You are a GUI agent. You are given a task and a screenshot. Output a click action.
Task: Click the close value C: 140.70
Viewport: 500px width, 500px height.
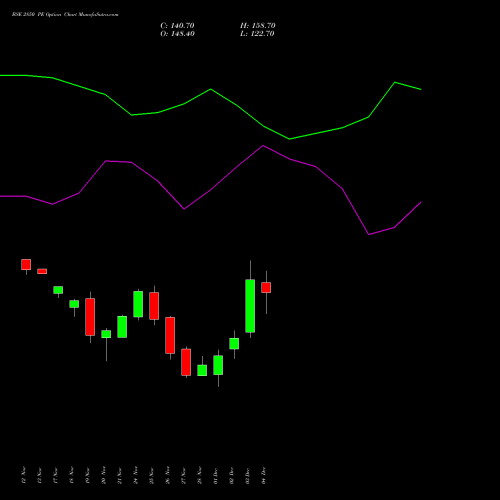click(x=177, y=26)
